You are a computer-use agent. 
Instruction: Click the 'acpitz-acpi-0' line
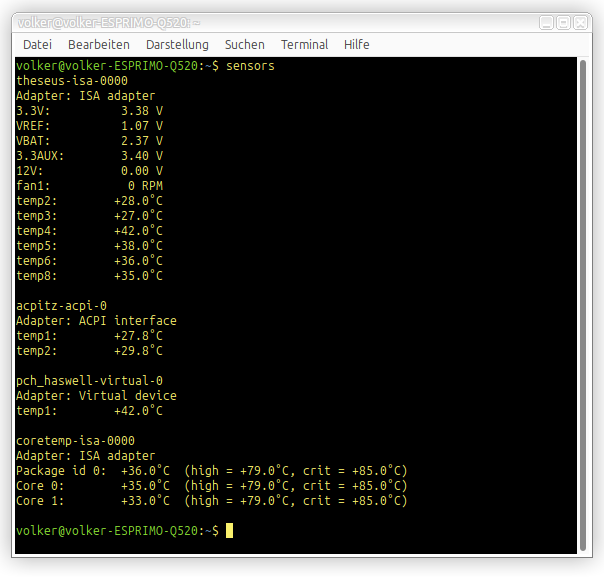point(61,306)
